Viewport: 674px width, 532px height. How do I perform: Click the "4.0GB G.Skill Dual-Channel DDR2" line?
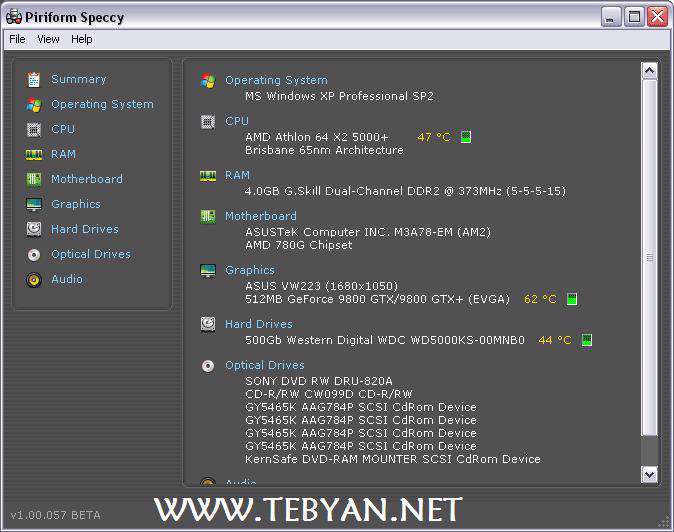[x=405, y=191]
